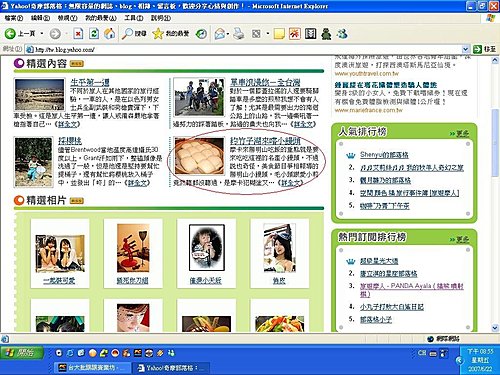Open the Back button history dropdown arrow

click(42, 34)
